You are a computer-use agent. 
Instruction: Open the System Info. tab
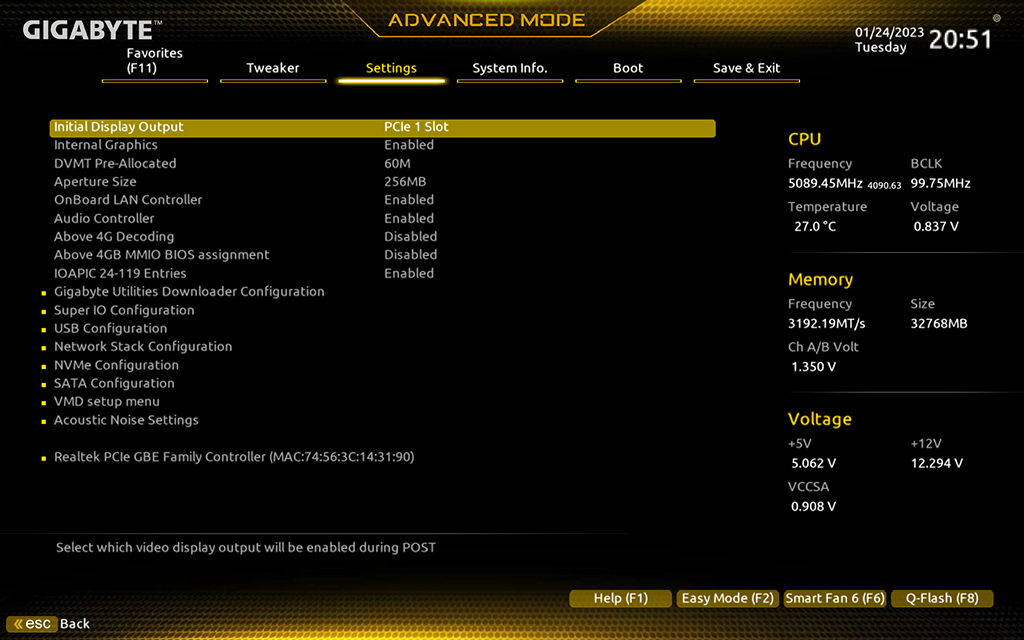coord(510,68)
